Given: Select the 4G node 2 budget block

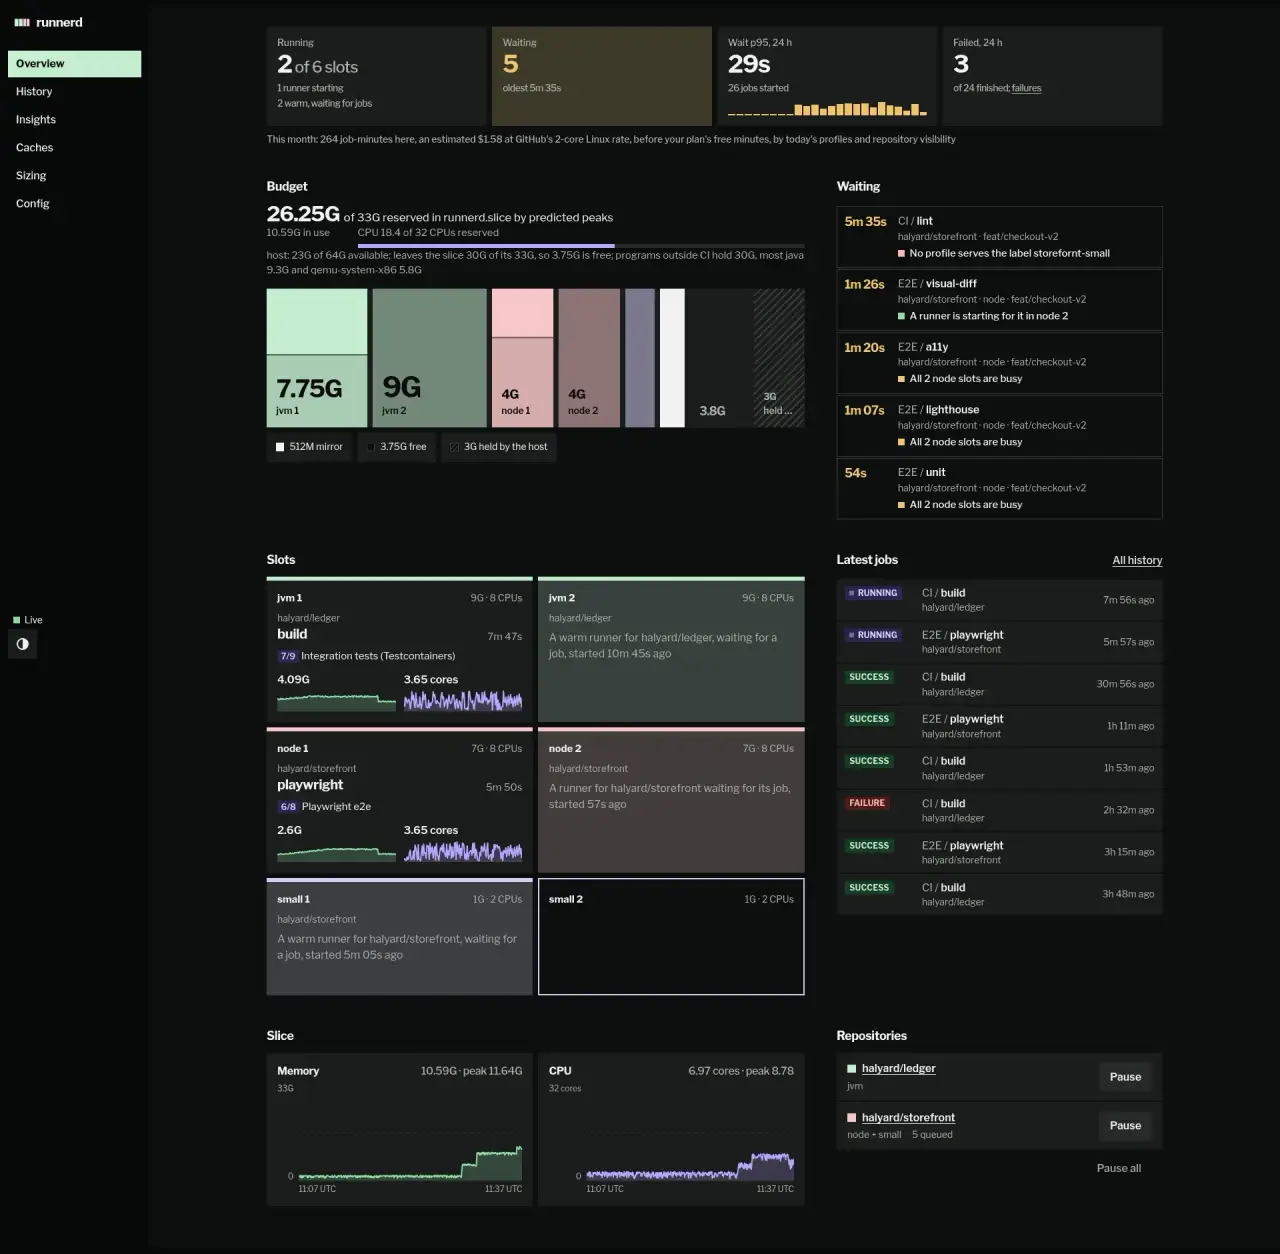Looking at the screenshot, I should click(589, 358).
